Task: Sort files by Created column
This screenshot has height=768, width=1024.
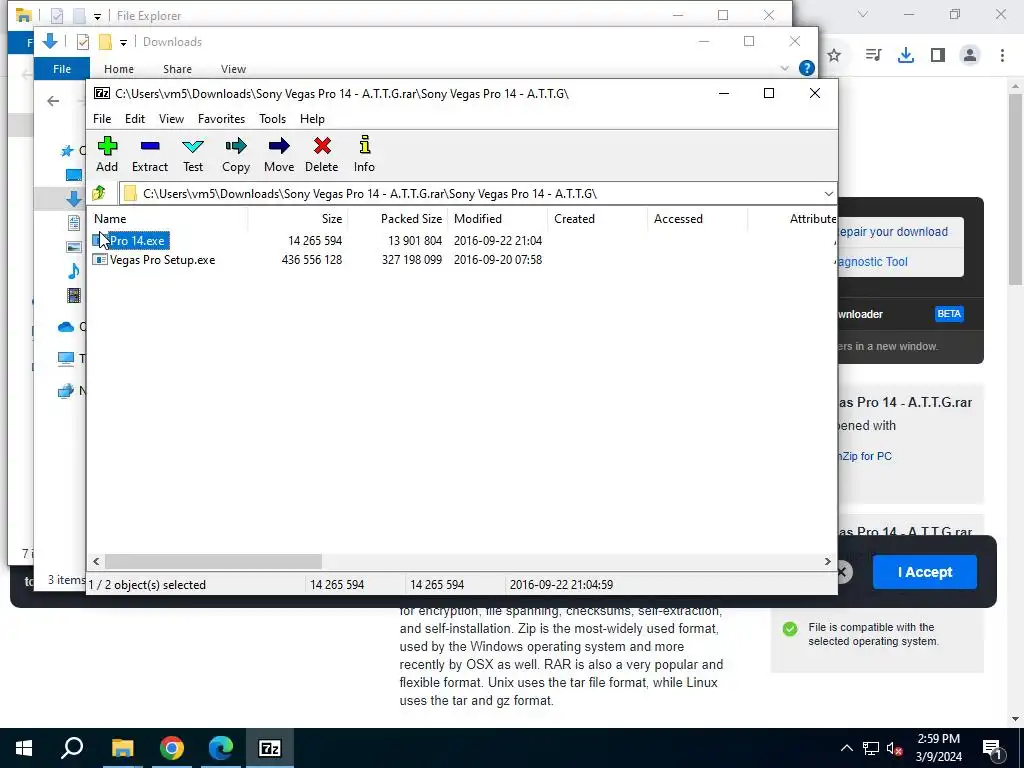Action: [598, 219]
